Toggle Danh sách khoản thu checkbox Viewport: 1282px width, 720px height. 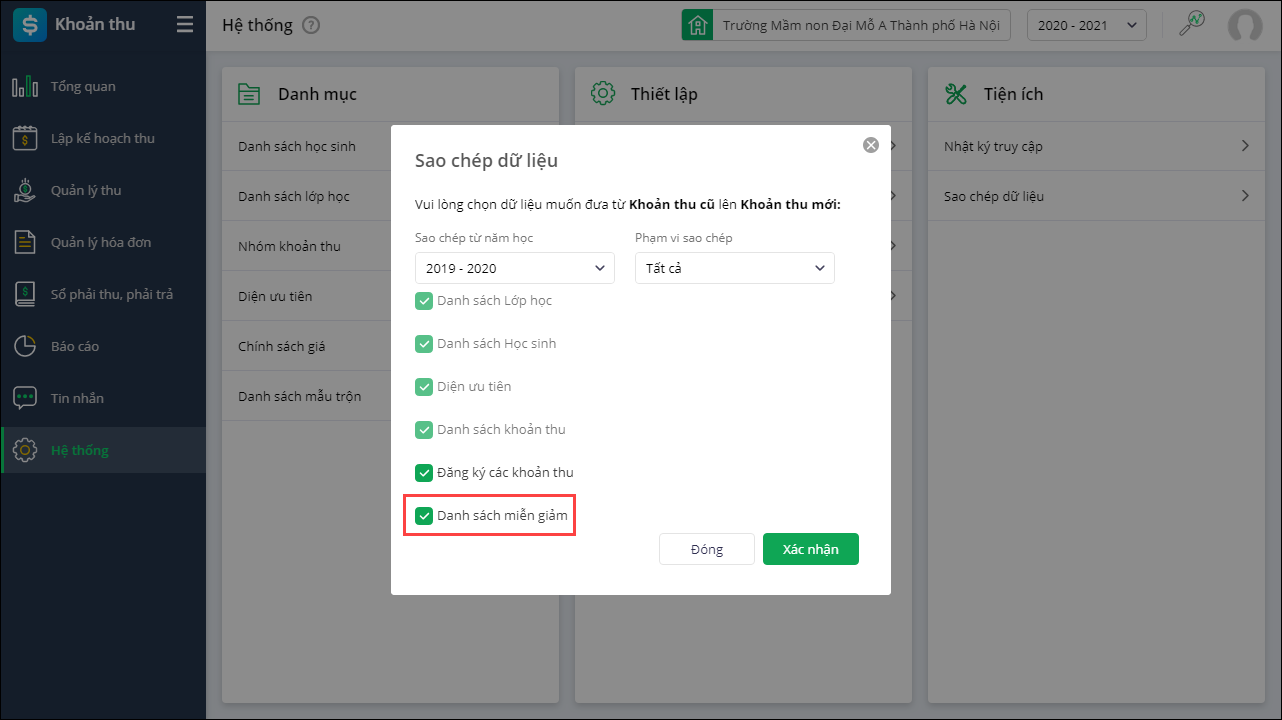(x=424, y=430)
